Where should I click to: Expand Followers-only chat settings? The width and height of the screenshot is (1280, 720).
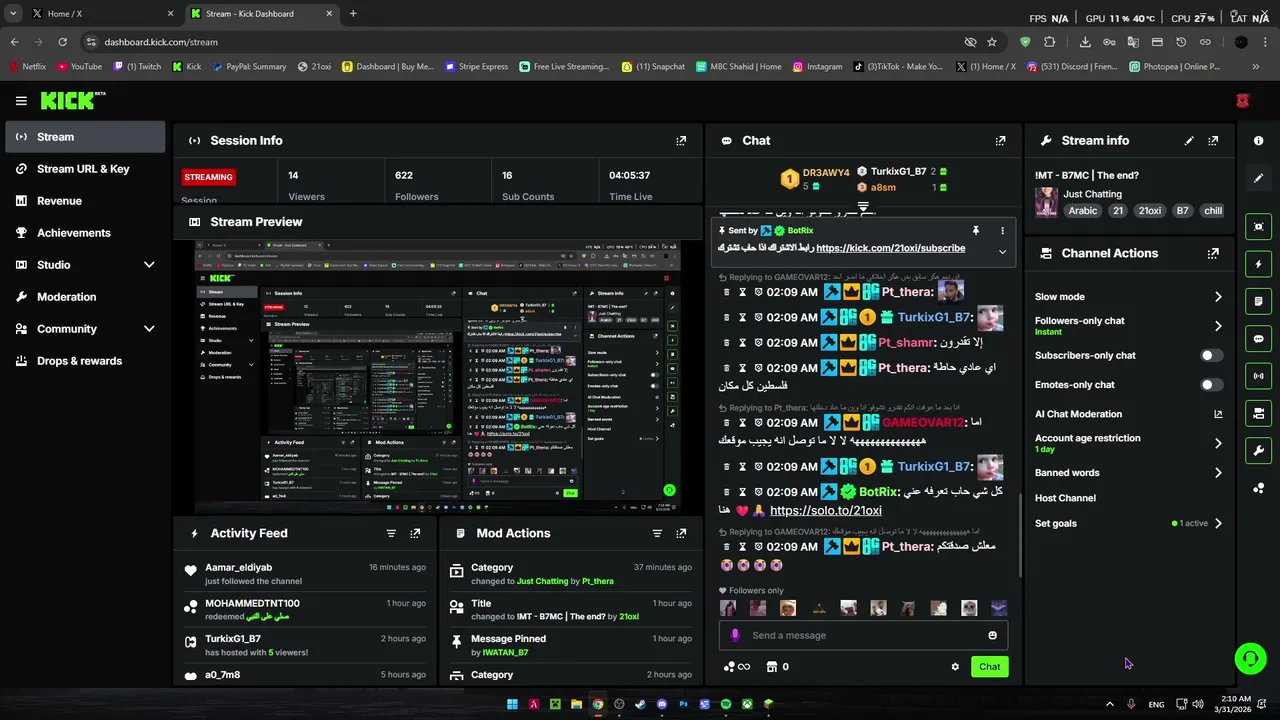1218,326
